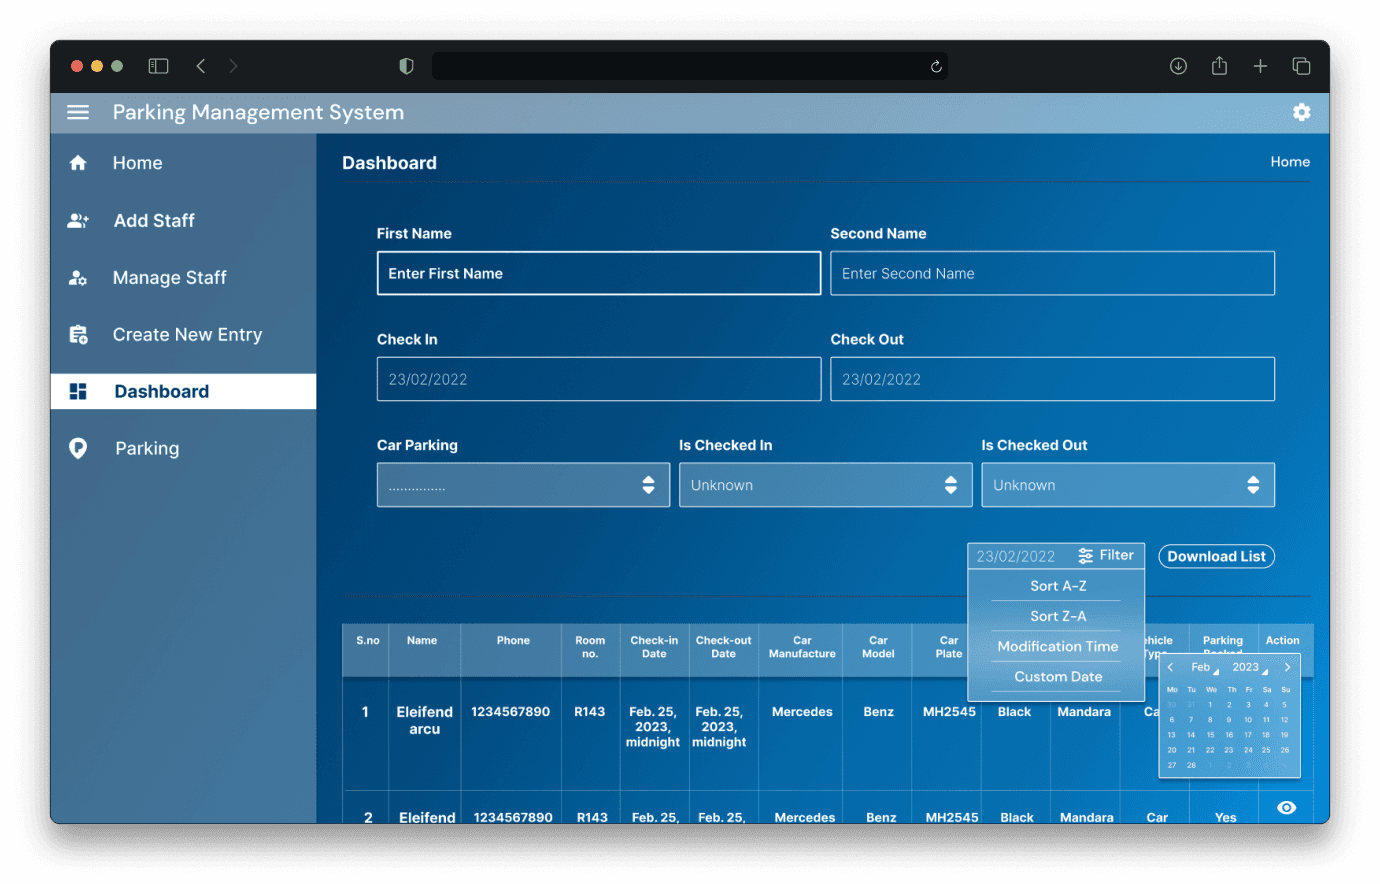Reload the page via the browser refresh icon
Screen dimensions: 1380x884
(x=935, y=66)
